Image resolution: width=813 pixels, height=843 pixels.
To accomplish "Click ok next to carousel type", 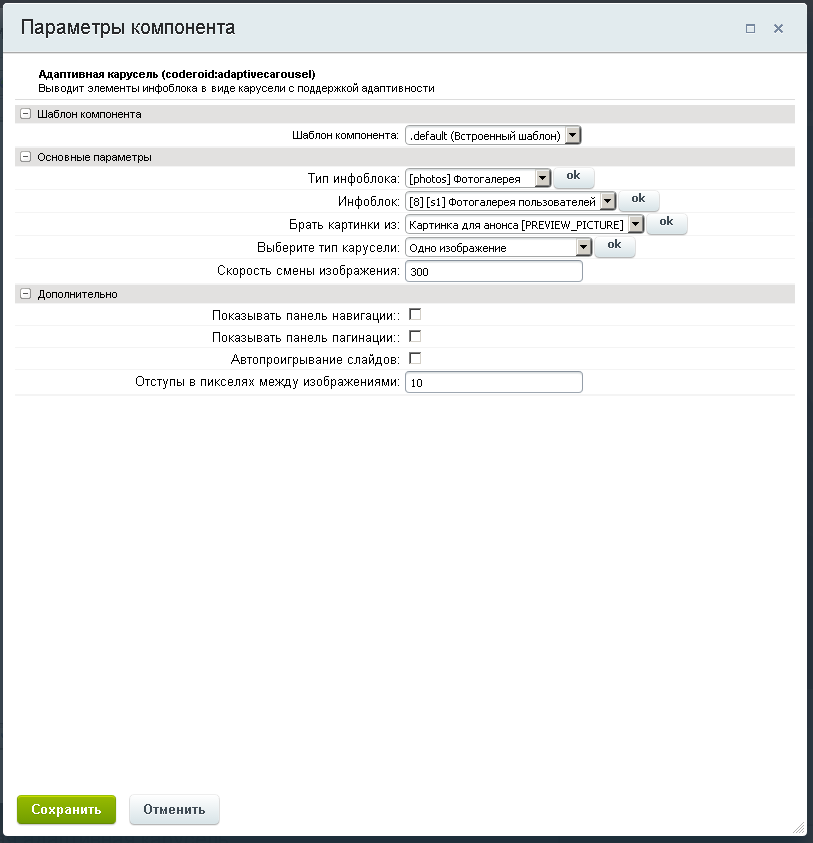I will 614,245.
